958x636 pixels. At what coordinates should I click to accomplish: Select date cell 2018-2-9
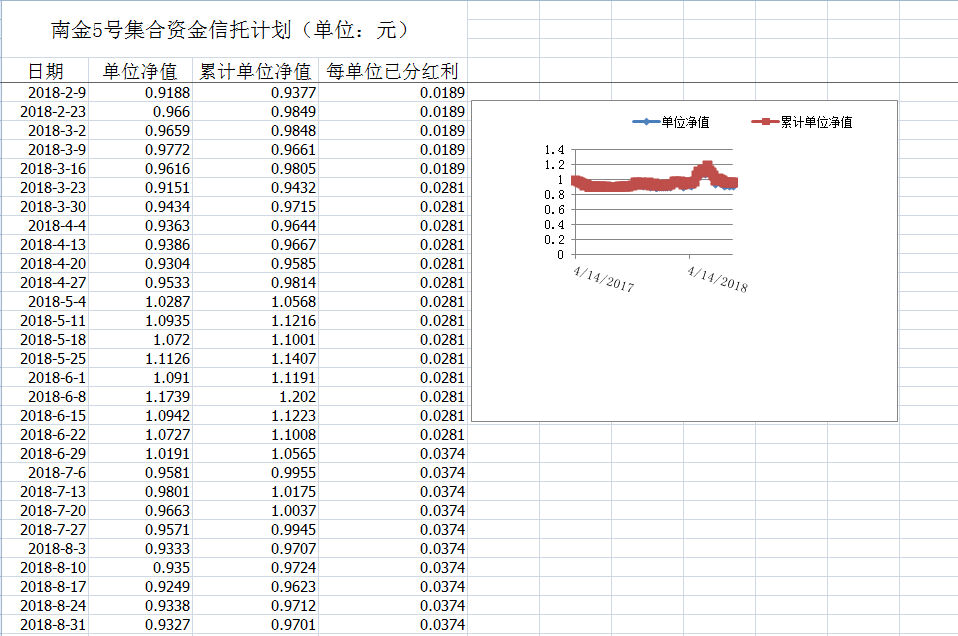[x=46, y=93]
